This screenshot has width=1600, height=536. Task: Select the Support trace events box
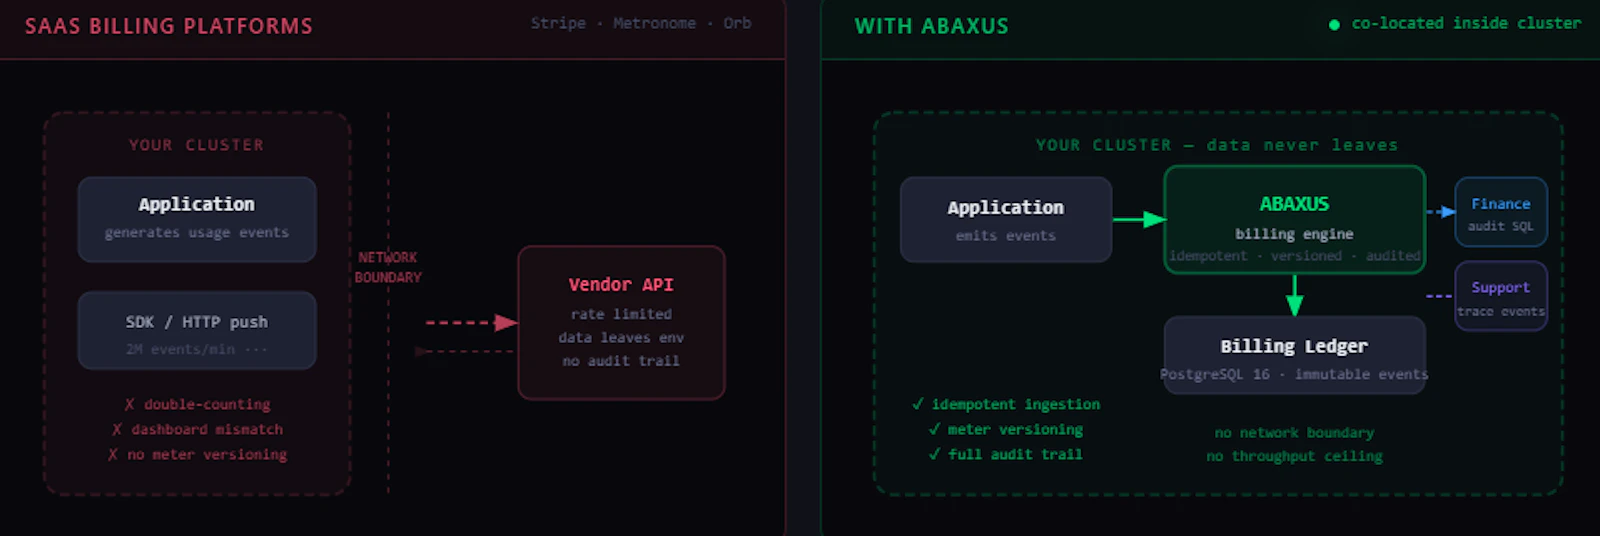(1501, 296)
